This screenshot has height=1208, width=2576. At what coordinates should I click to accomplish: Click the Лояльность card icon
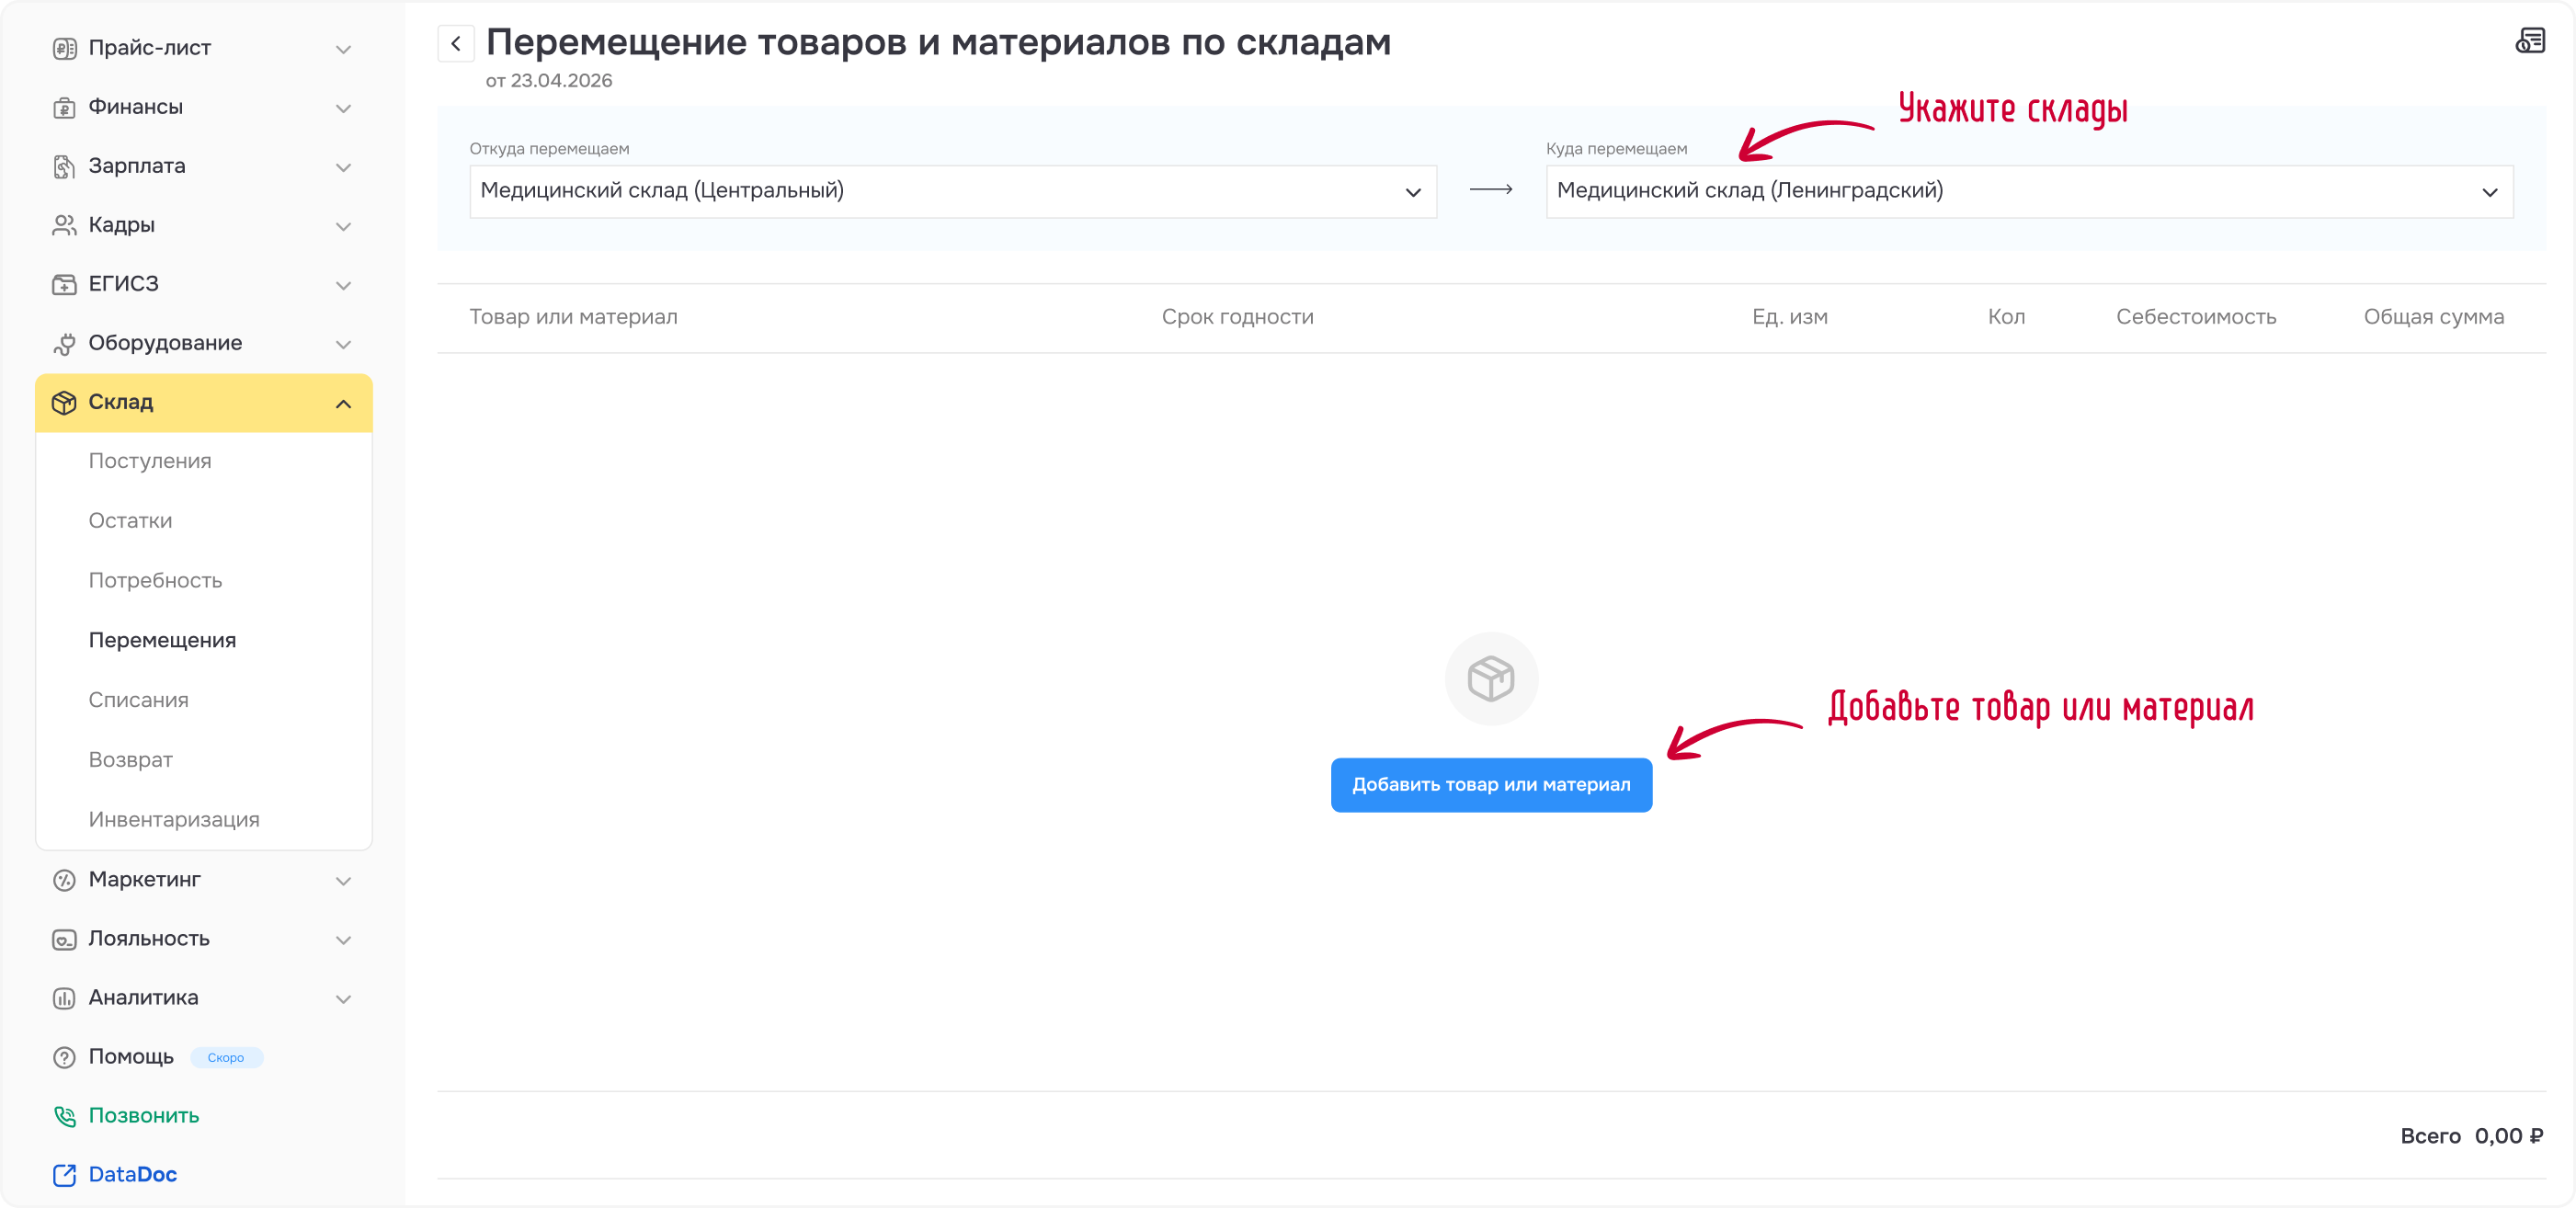(64, 939)
